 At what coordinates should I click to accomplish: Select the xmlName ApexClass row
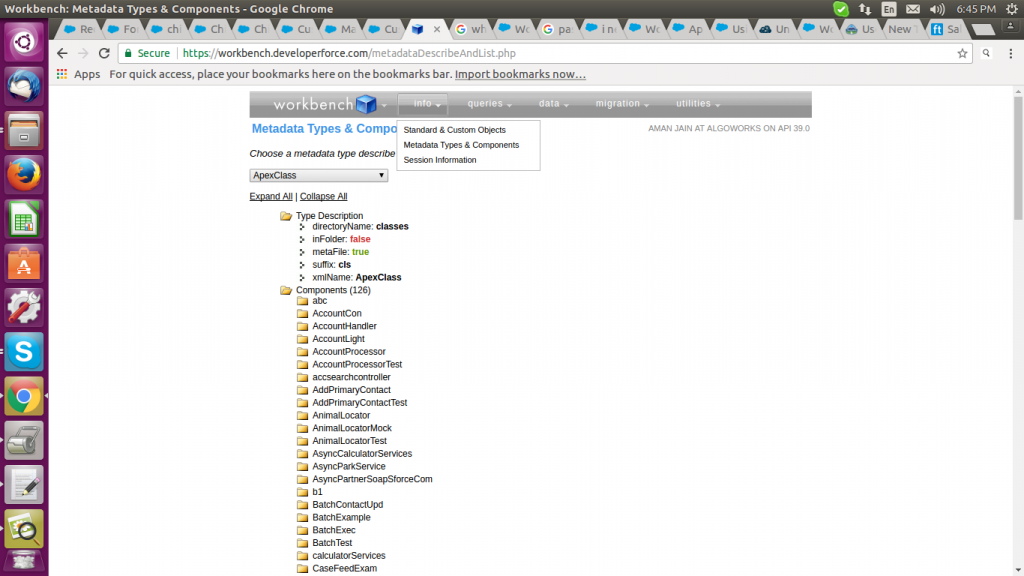[357, 278]
